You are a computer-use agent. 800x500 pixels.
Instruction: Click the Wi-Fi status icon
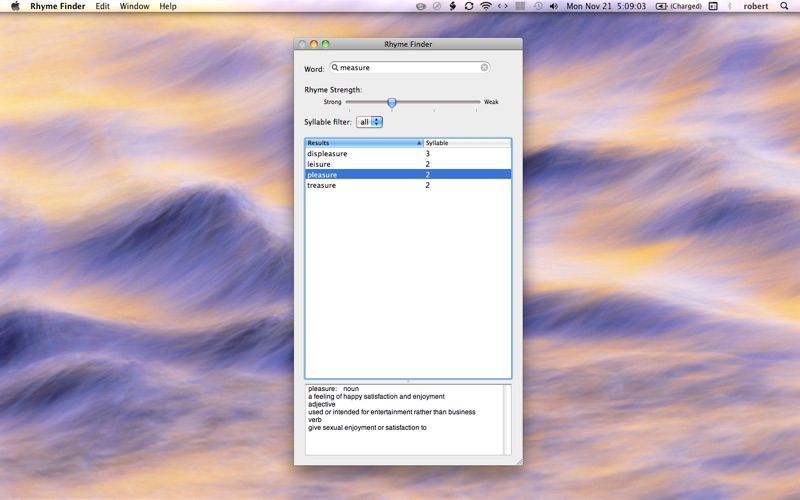486,6
